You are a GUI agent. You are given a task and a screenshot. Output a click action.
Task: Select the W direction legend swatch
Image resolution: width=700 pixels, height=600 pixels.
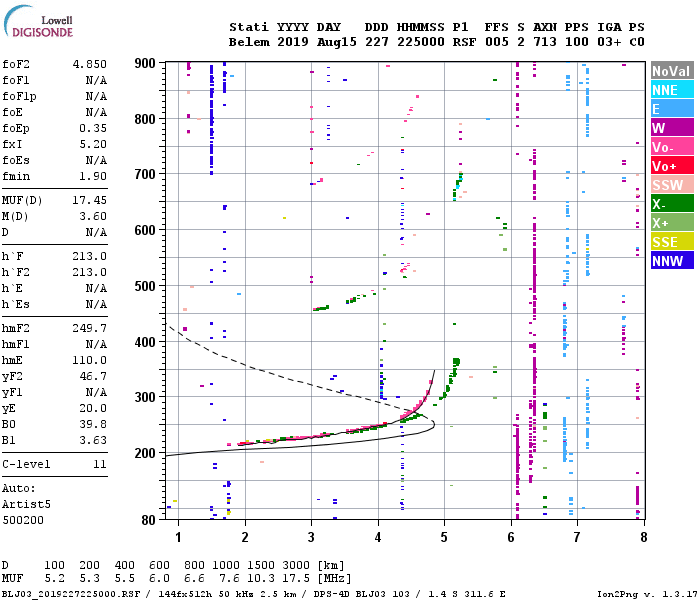tap(672, 128)
